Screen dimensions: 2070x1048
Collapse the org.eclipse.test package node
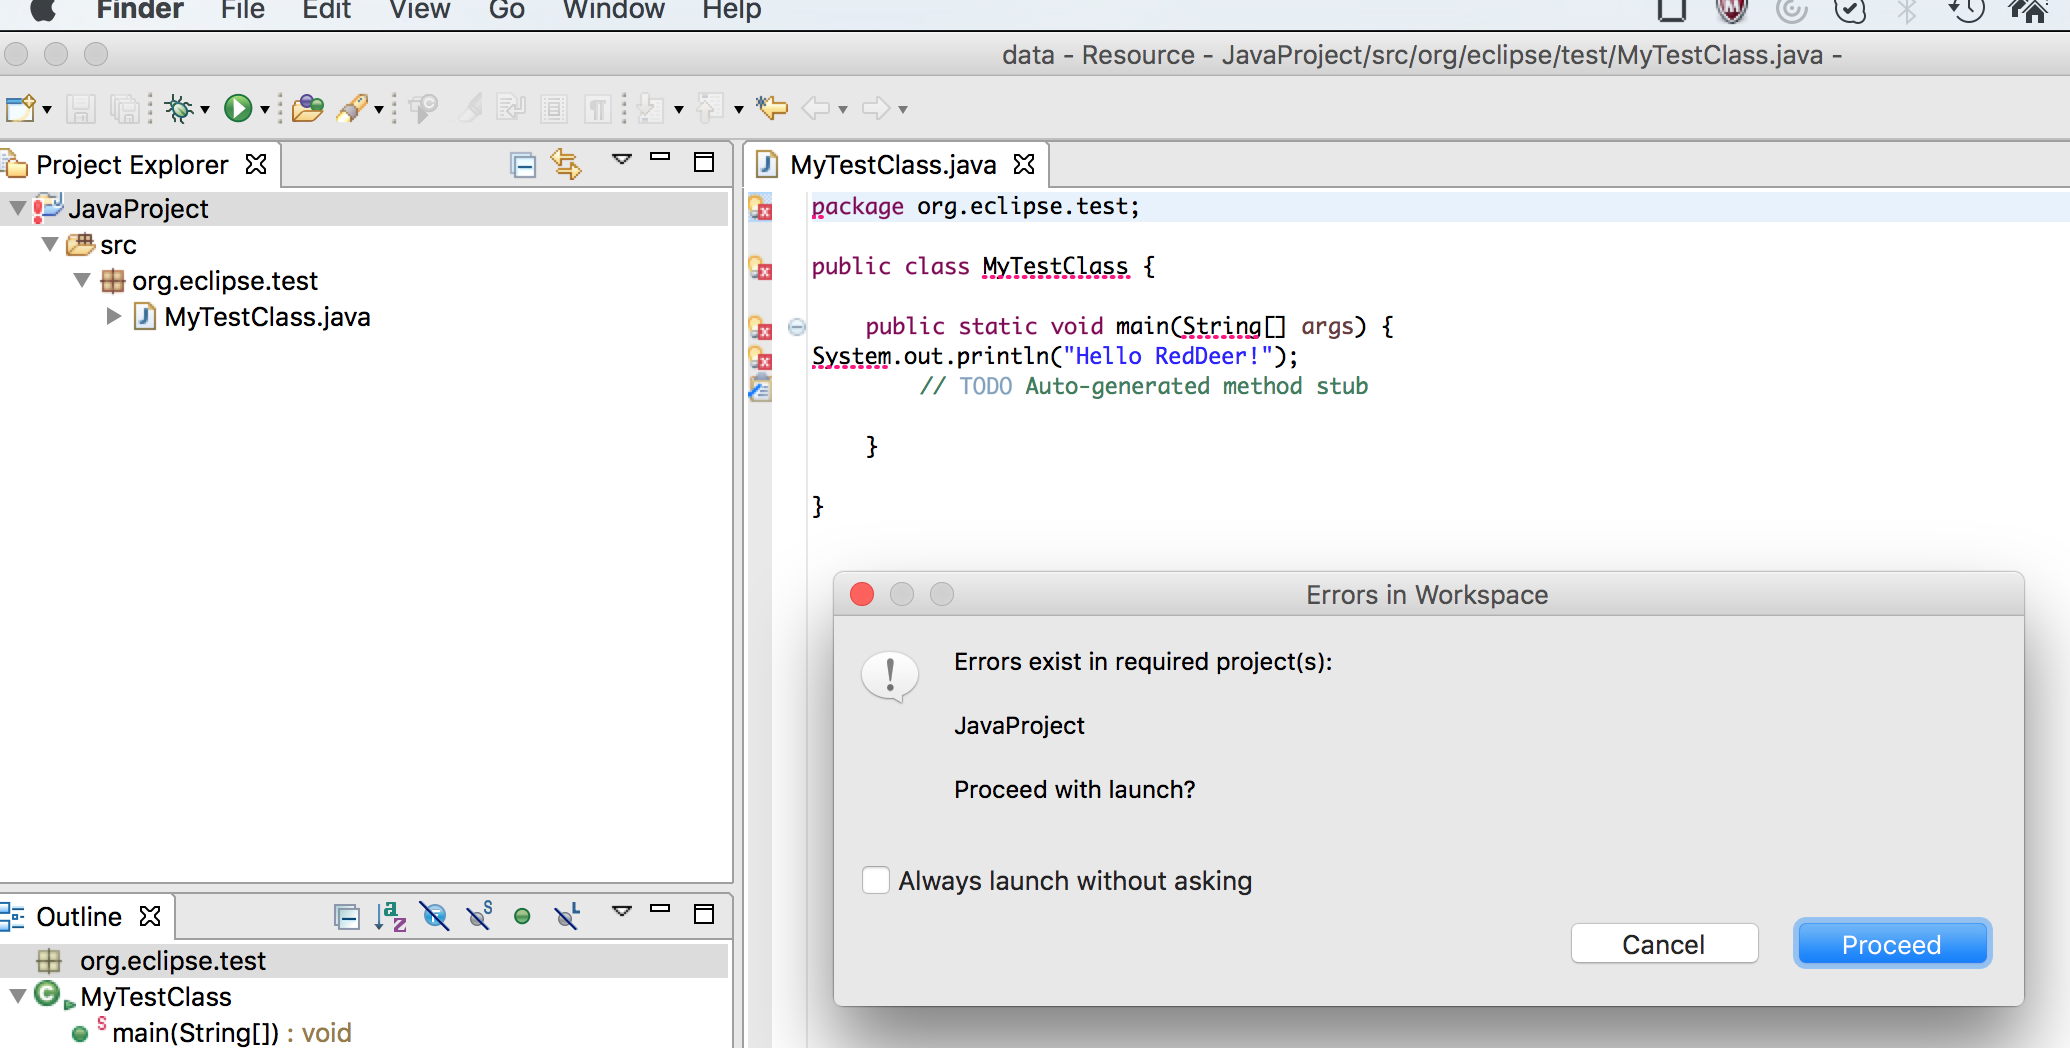tap(83, 280)
